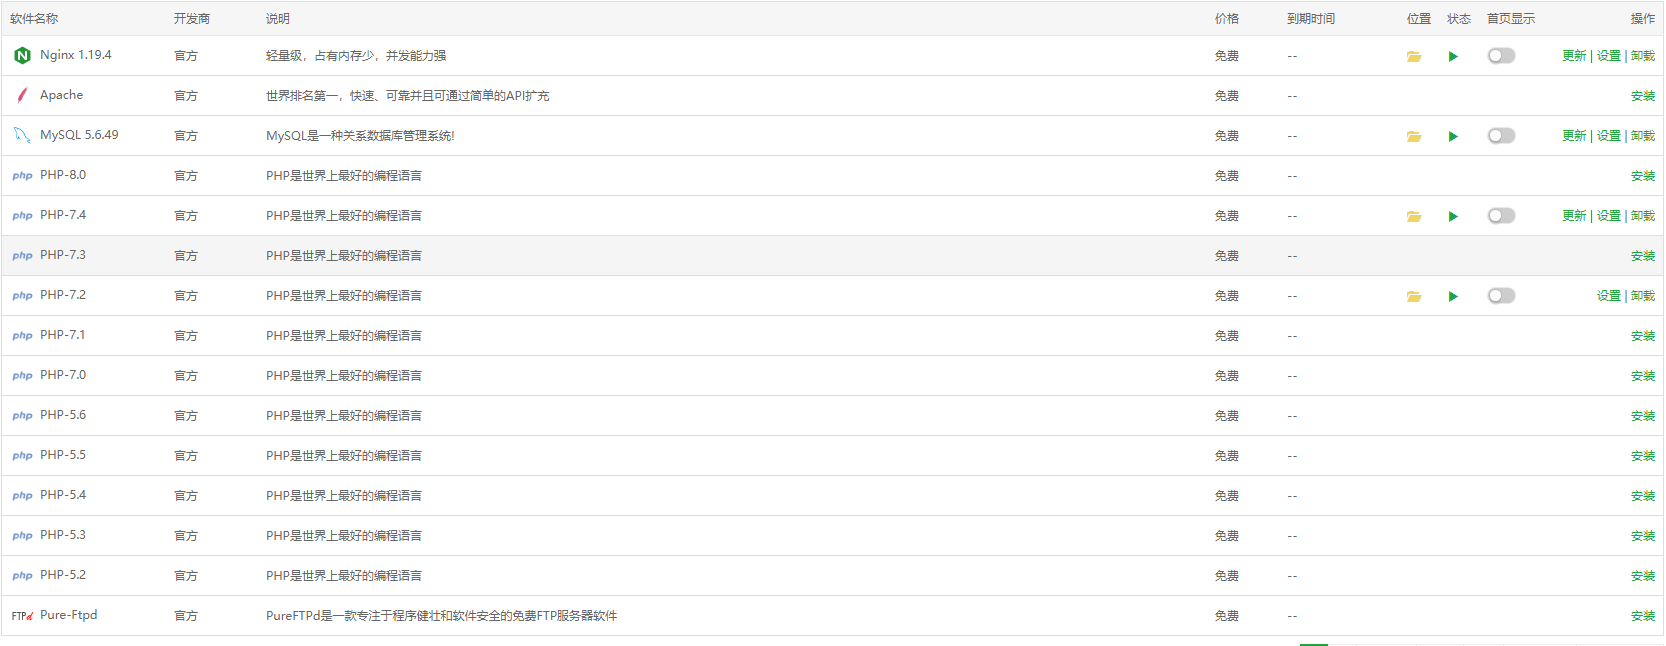The height and width of the screenshot is (646, 1666).
Task: Click the Pure-Ftpd description text
Action: click(442, 616)
